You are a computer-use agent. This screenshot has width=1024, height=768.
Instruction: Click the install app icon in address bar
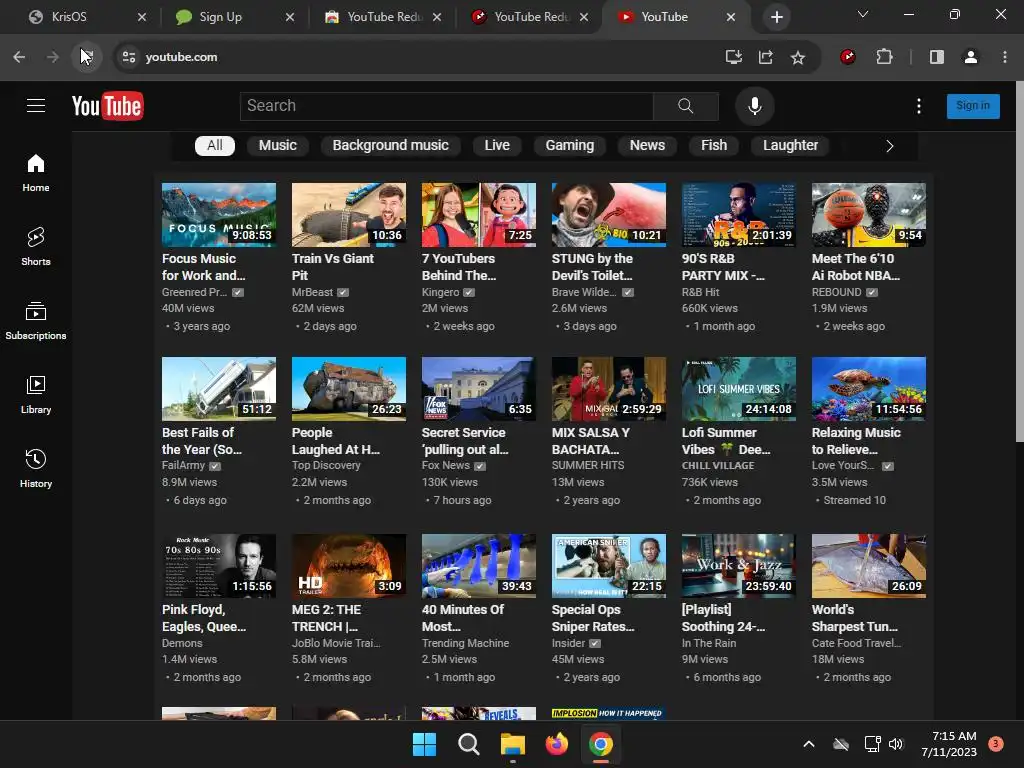click(x=733, y=57)
